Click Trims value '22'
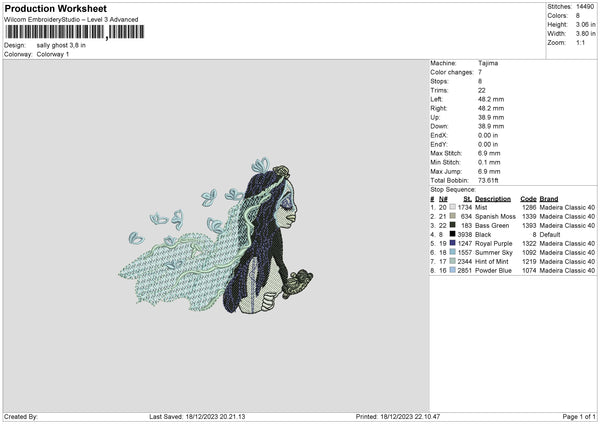 [481, 90]
